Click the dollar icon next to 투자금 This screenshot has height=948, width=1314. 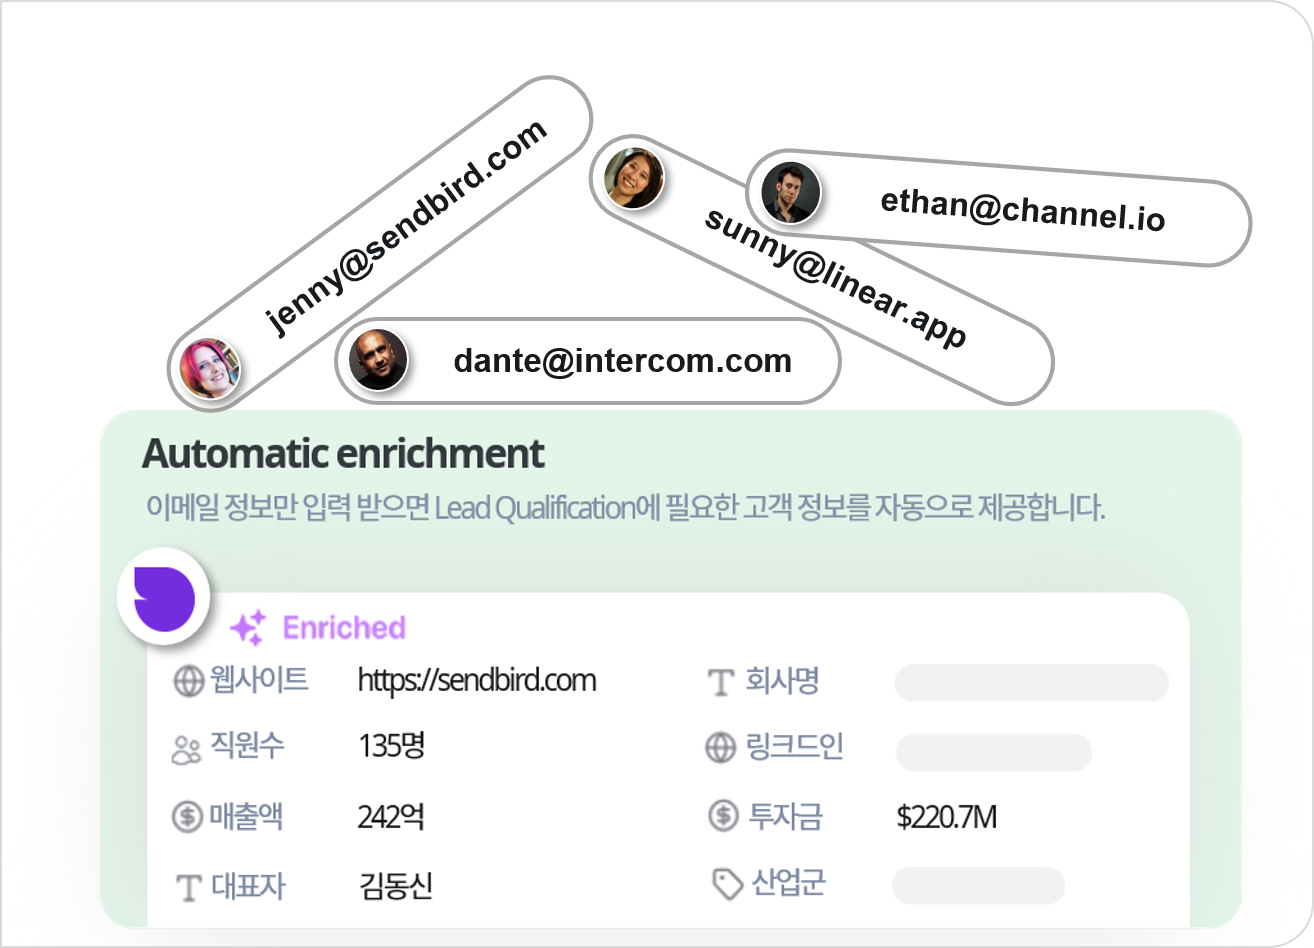(722, 817)
